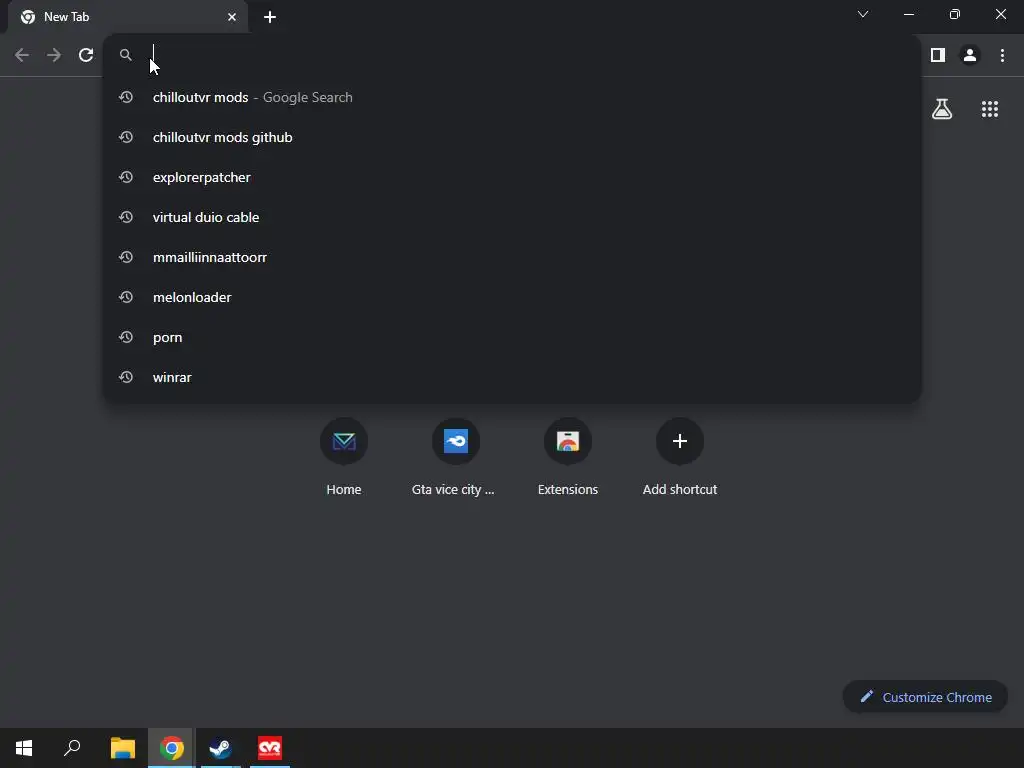The height and width of the screenshot is (768, 1024).
Task: Select suggestion explorerpatcher
Action: 513,177
